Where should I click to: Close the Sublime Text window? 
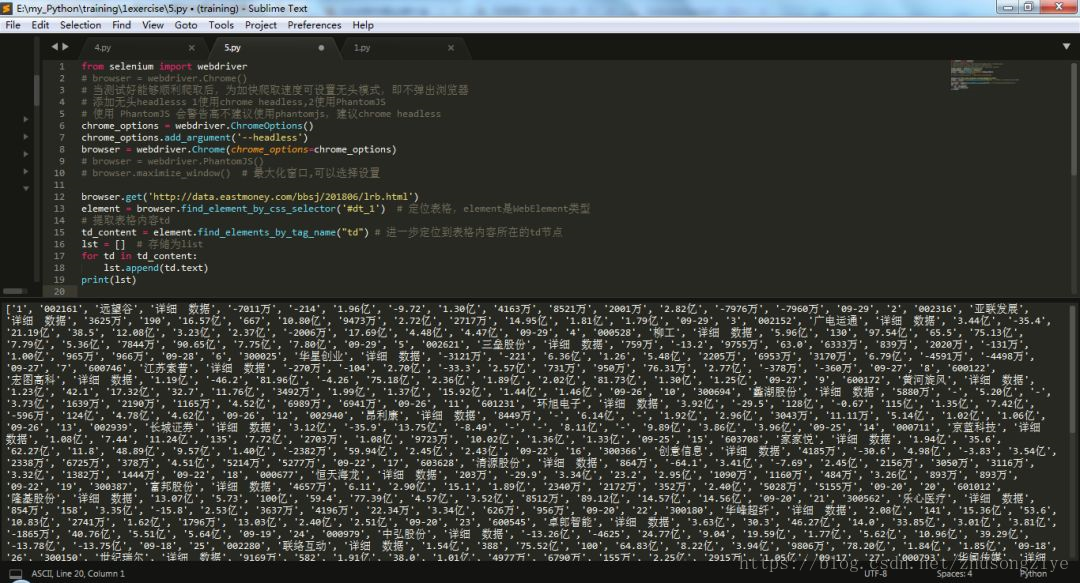click(x=1059, y=7)
